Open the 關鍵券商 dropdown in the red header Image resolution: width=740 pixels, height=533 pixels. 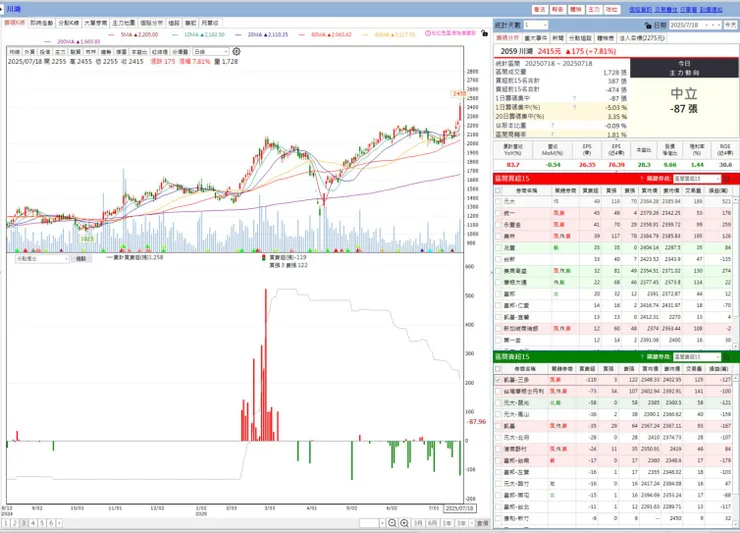697,179
